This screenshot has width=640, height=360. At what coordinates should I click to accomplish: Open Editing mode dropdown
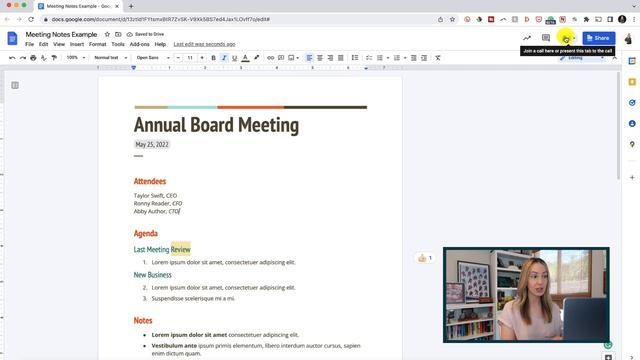(582, 58)
